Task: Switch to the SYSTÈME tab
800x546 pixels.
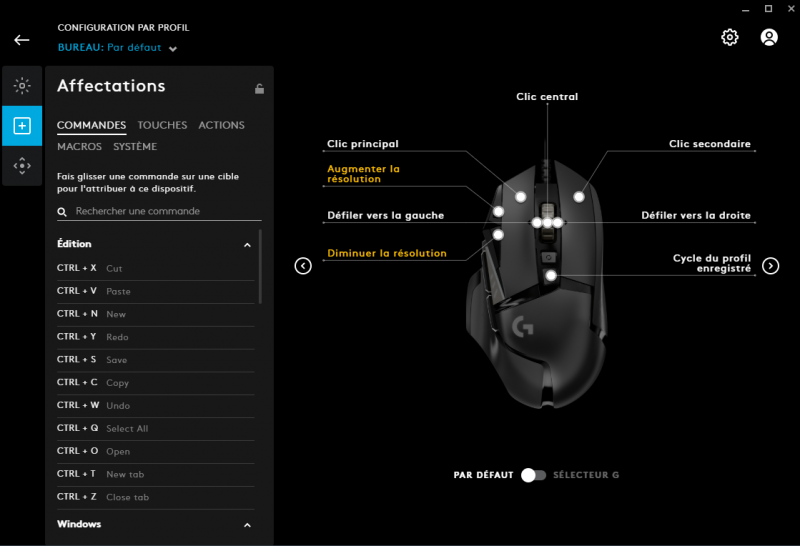Action: coord(135,146)
